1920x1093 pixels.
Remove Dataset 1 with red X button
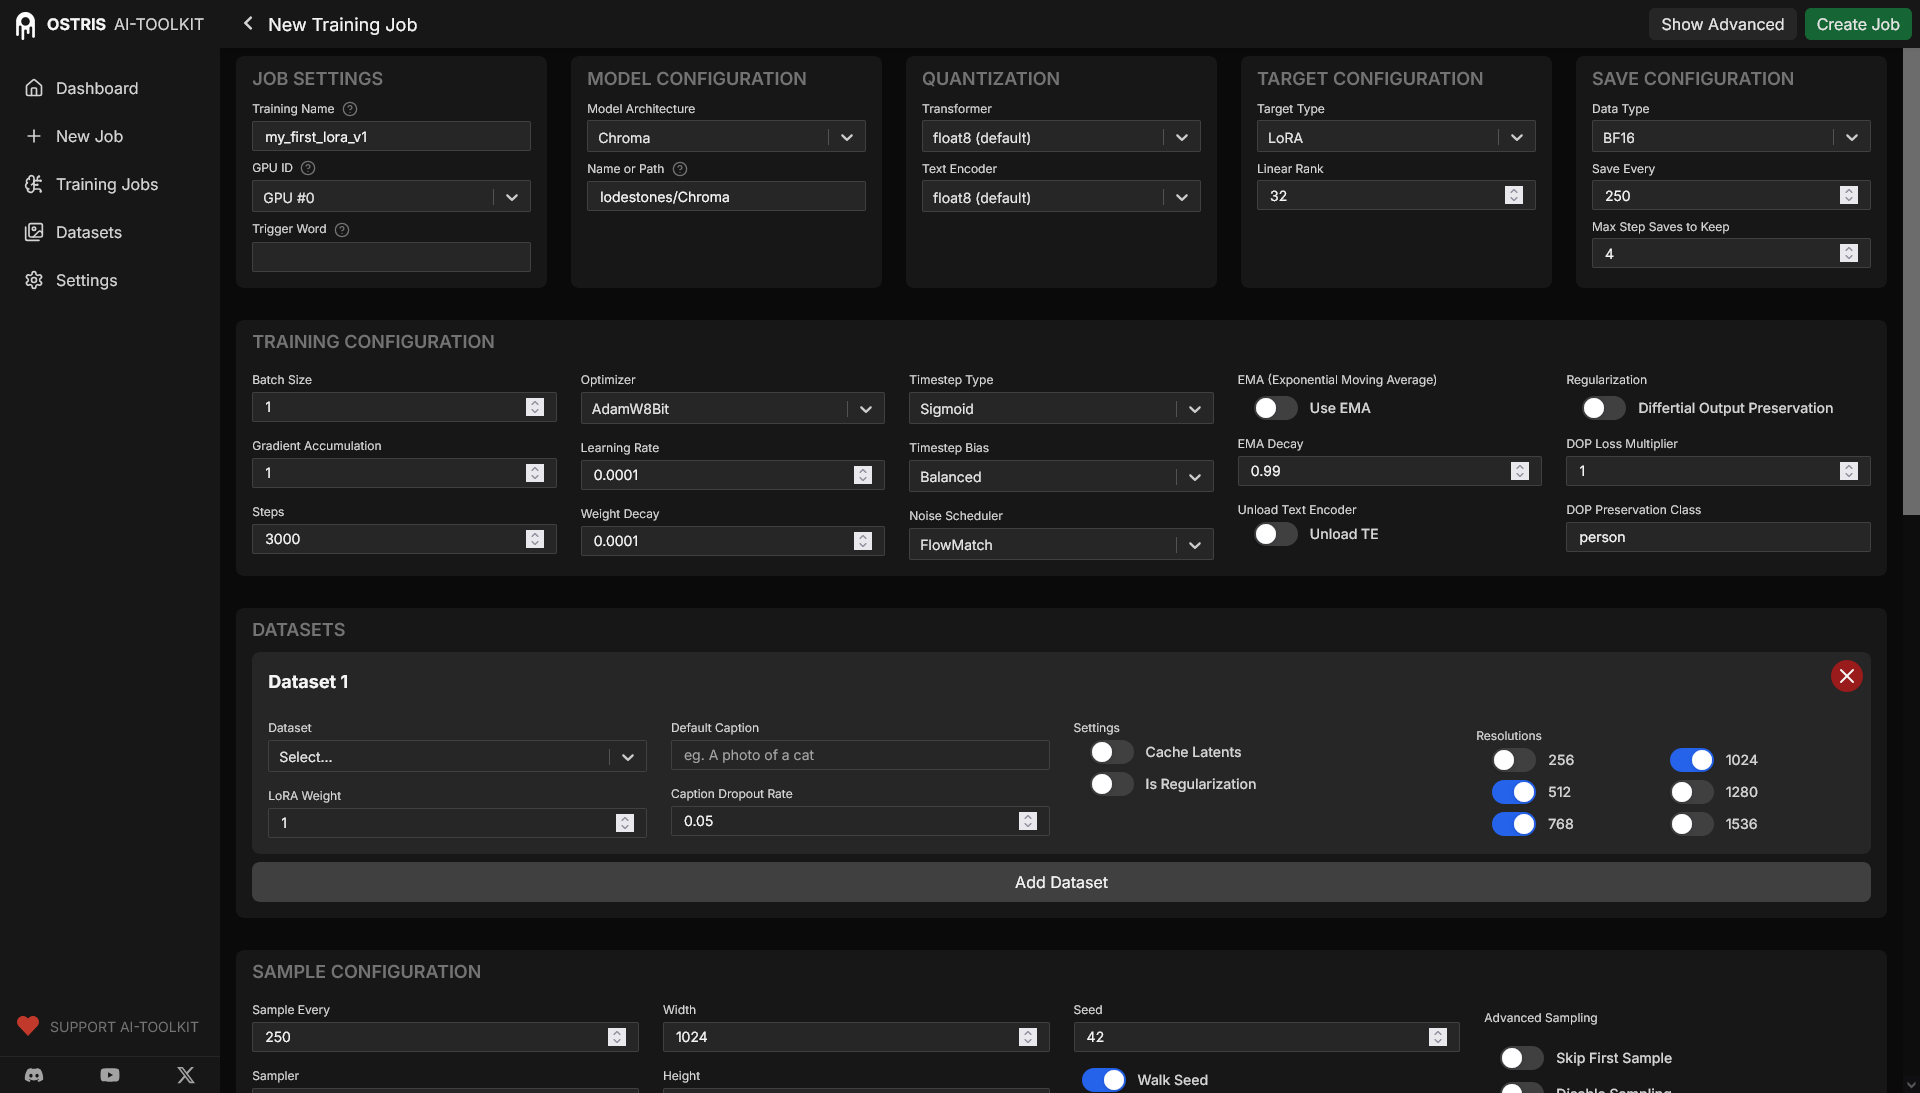1846,676
